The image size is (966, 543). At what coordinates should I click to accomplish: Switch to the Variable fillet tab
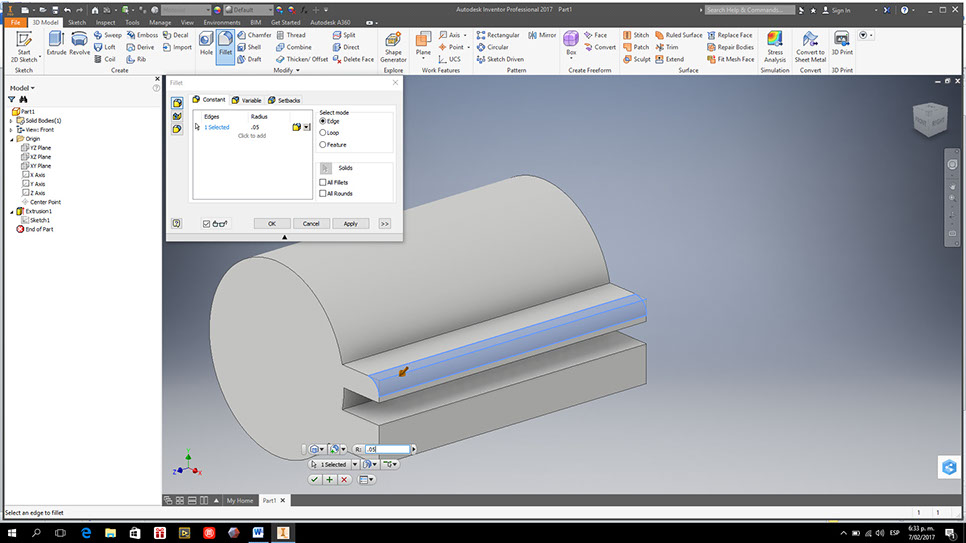click(x=246, y=100)
